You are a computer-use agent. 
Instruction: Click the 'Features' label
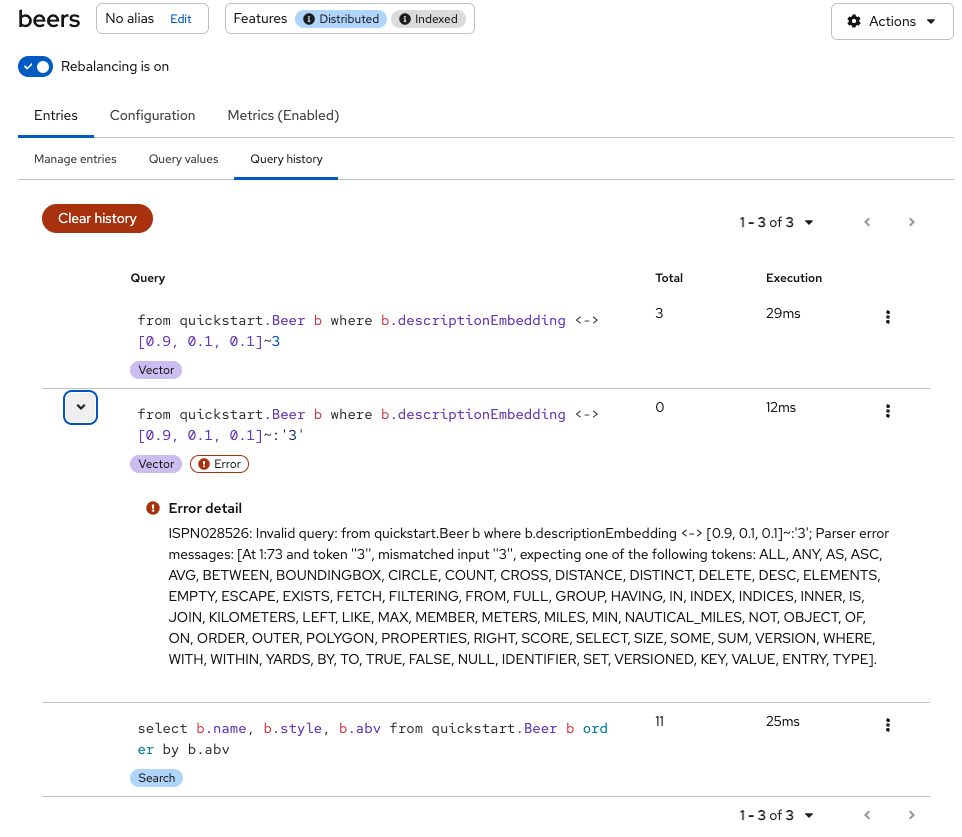260,19
